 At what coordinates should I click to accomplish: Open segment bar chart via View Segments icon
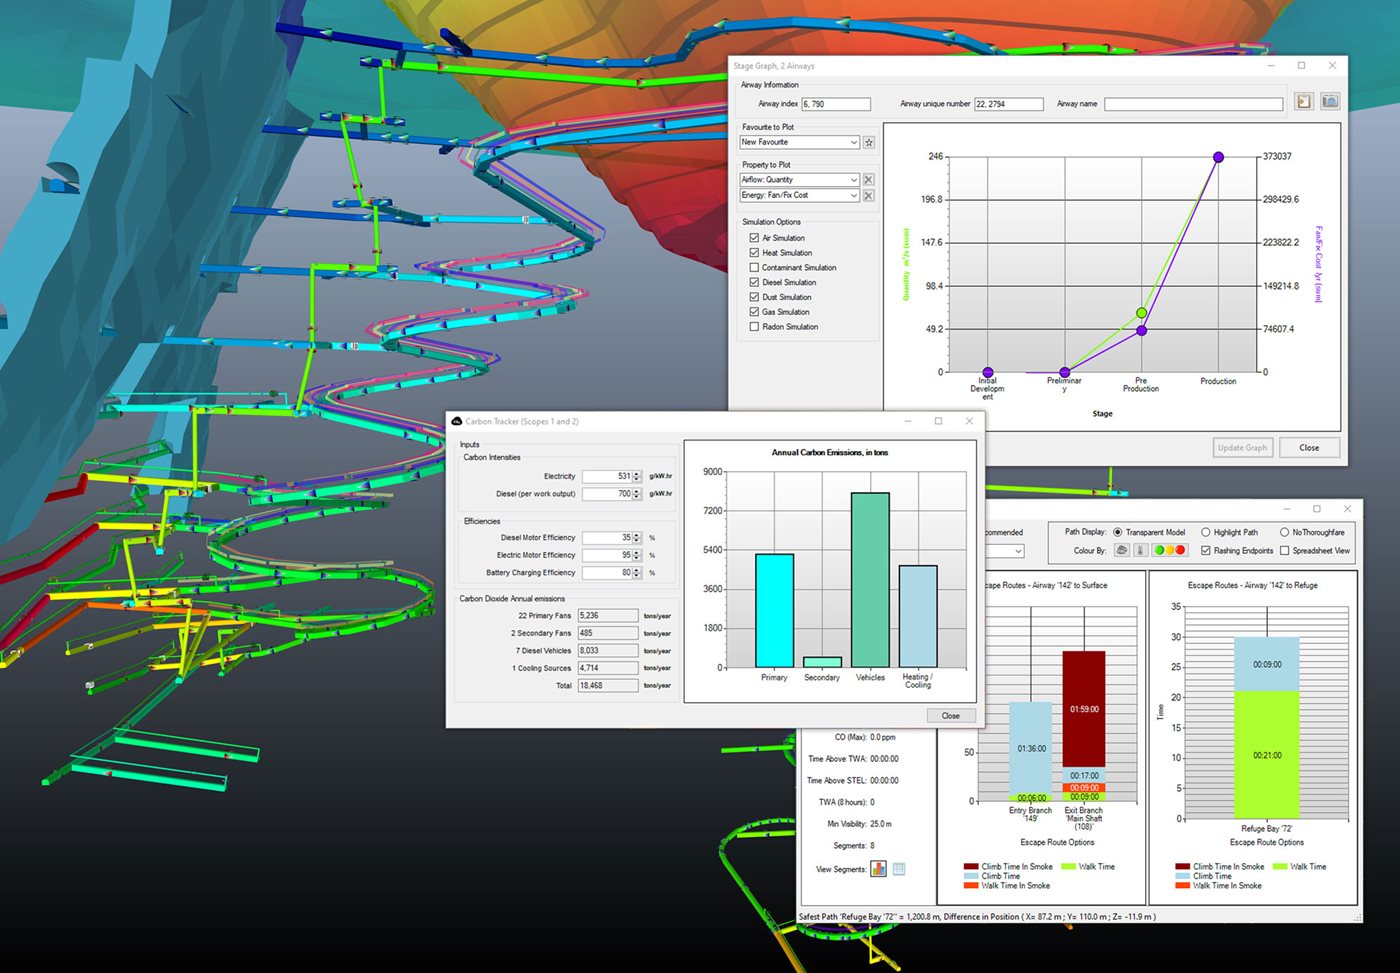[878, 868]
